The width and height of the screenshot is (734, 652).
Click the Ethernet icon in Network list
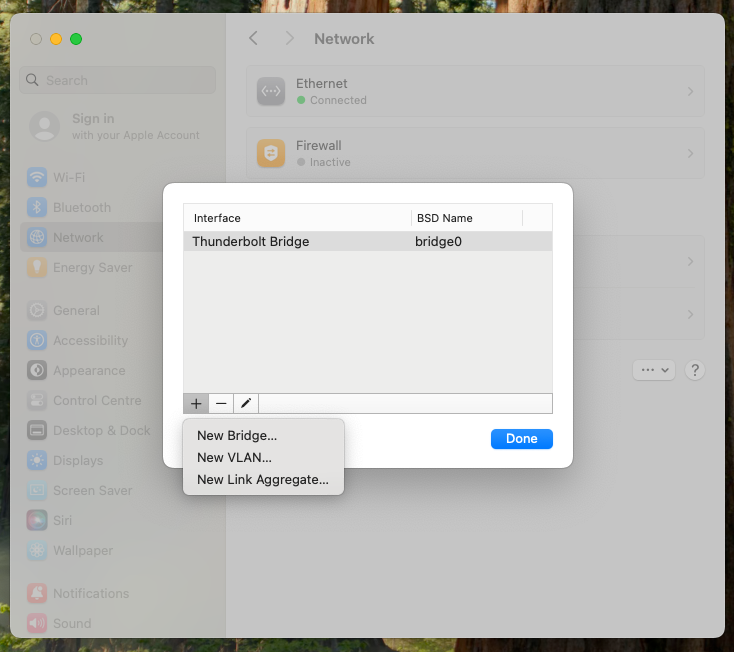[x=271, y=91]
